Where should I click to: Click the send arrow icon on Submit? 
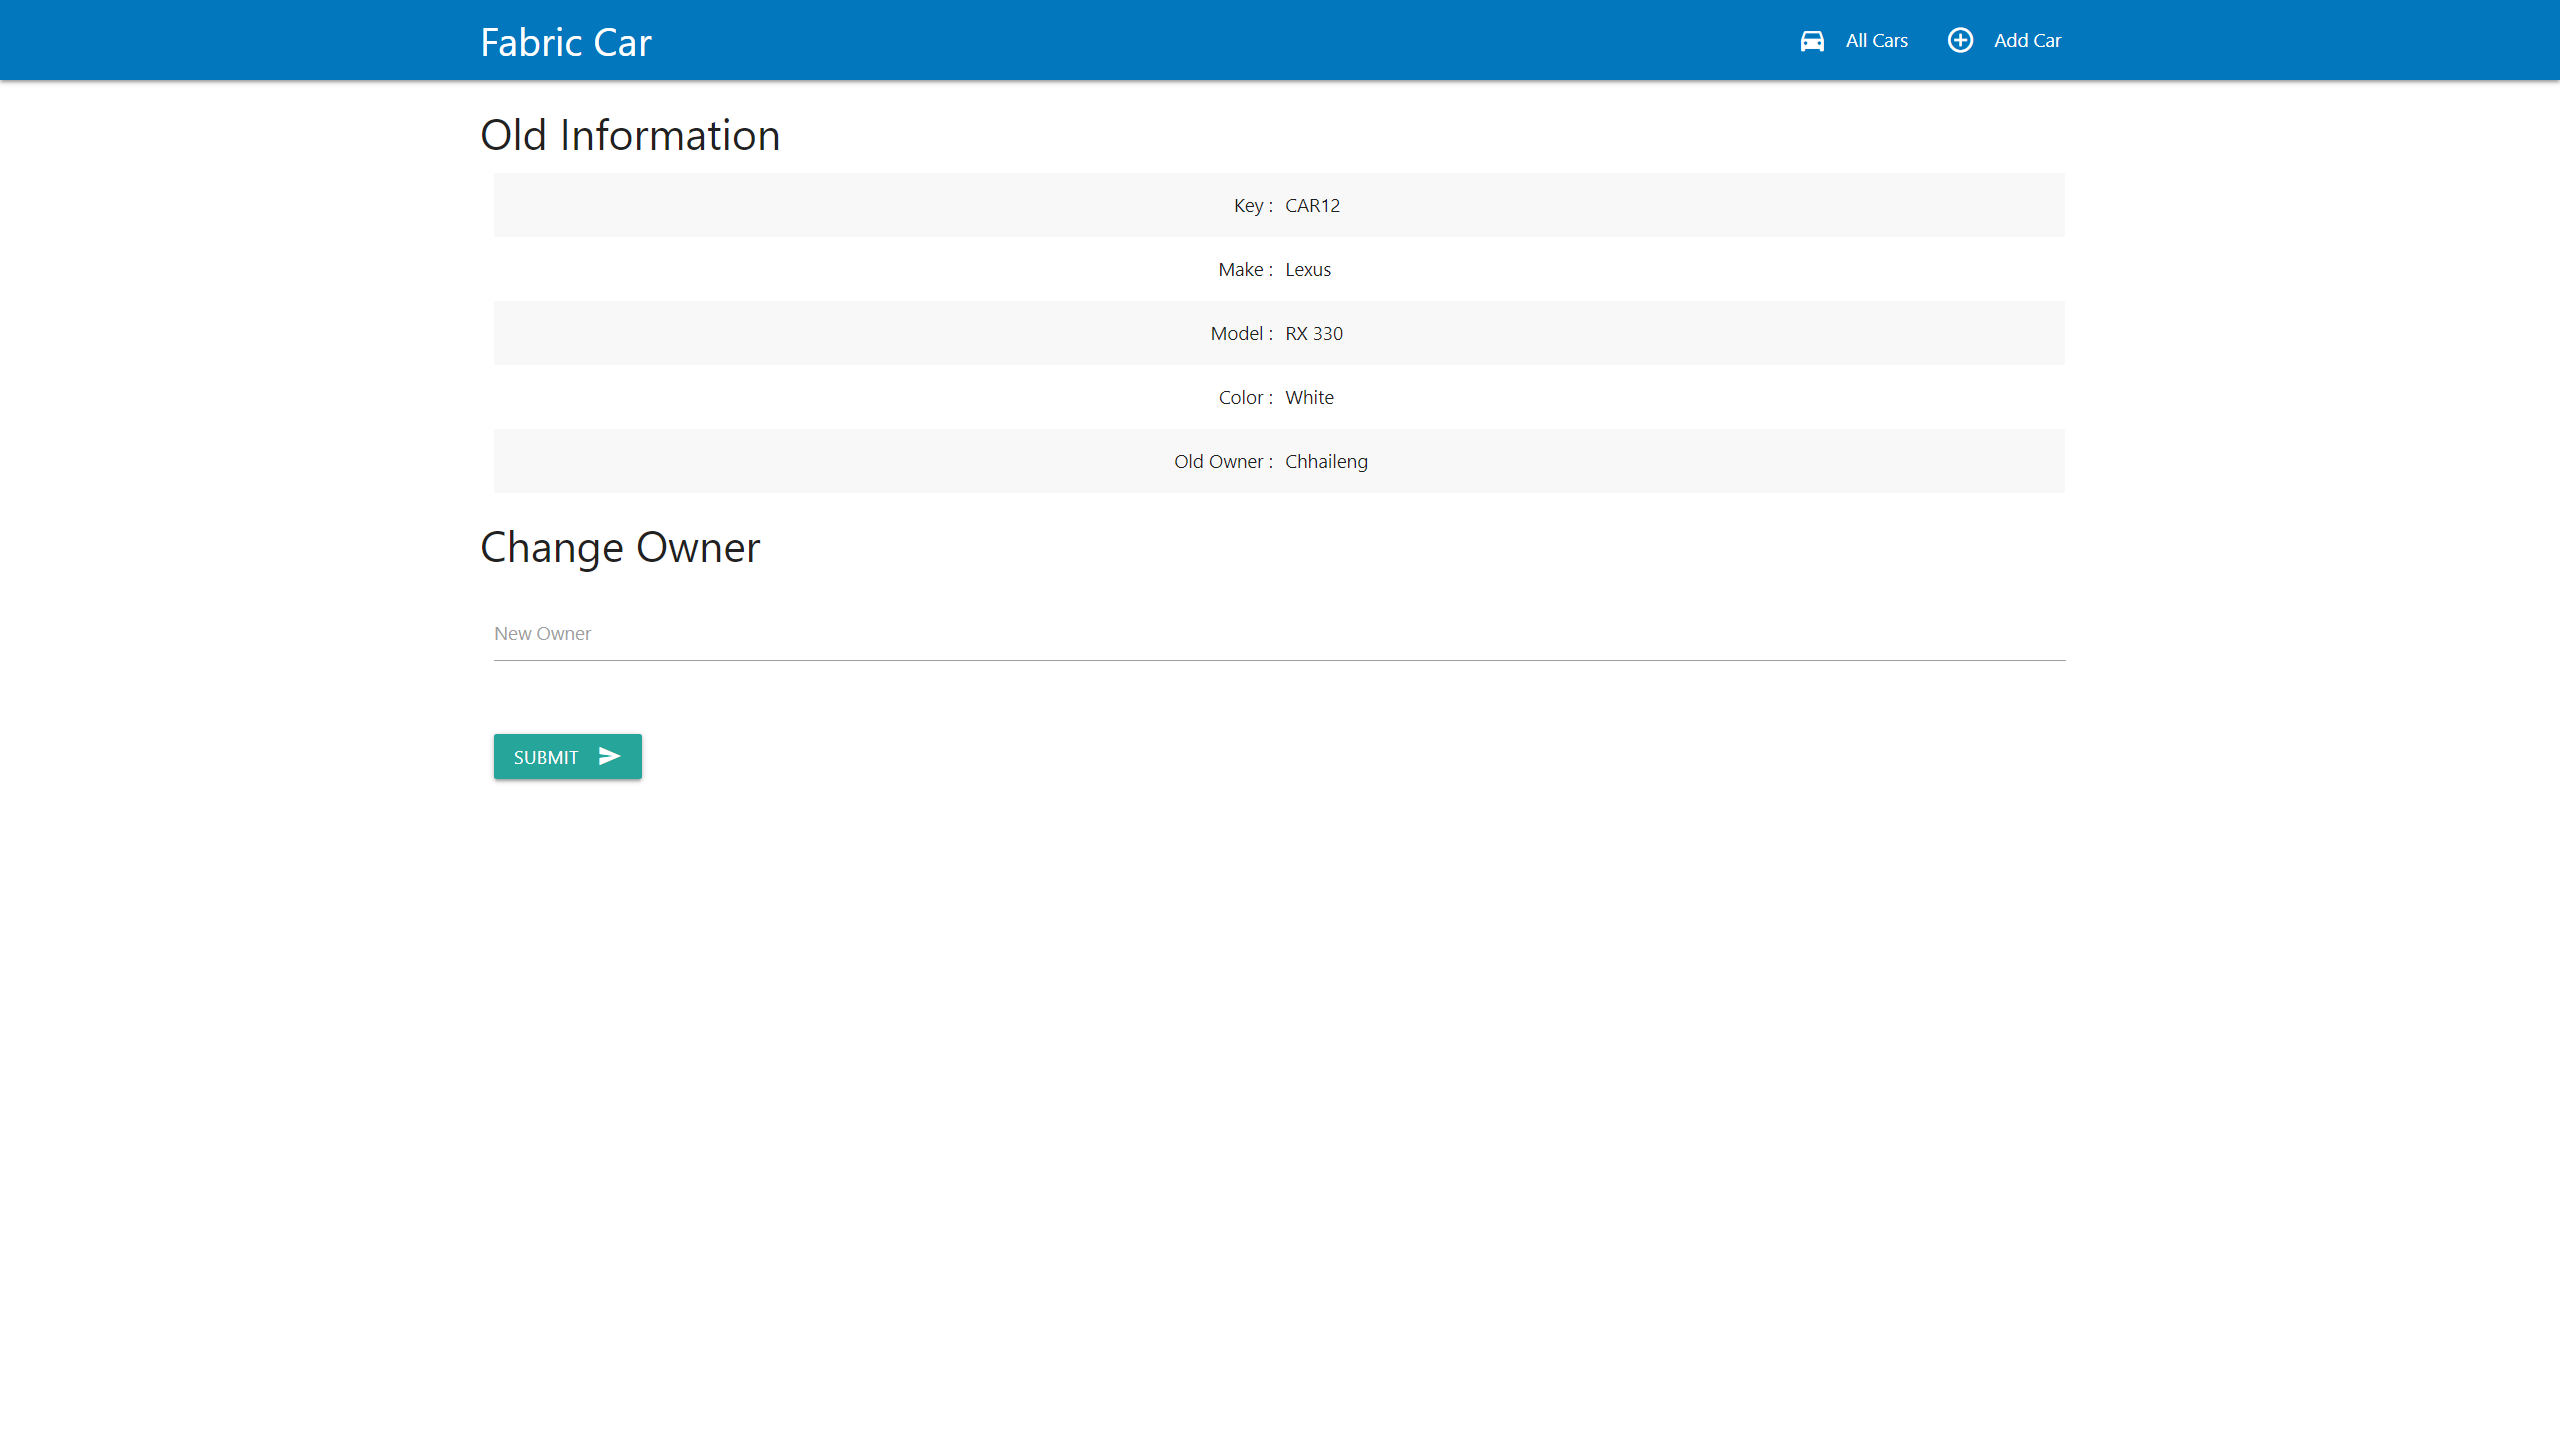(609, 756)
